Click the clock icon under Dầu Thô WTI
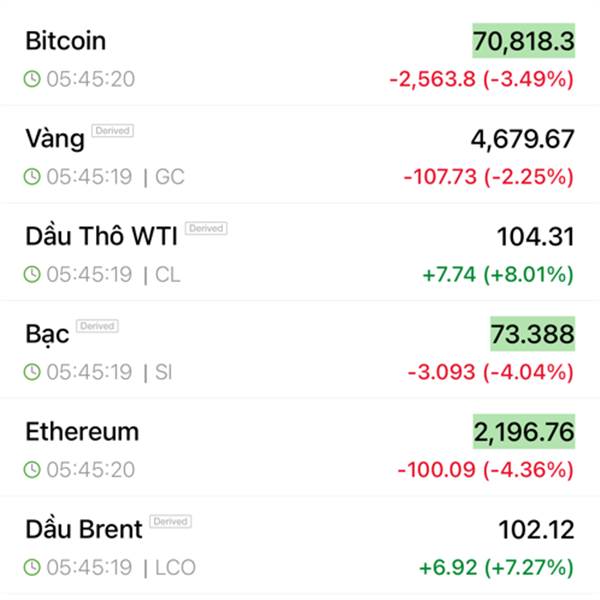This screenshot has height=600, width=600. pyautogui.click(x=33, y=274)
